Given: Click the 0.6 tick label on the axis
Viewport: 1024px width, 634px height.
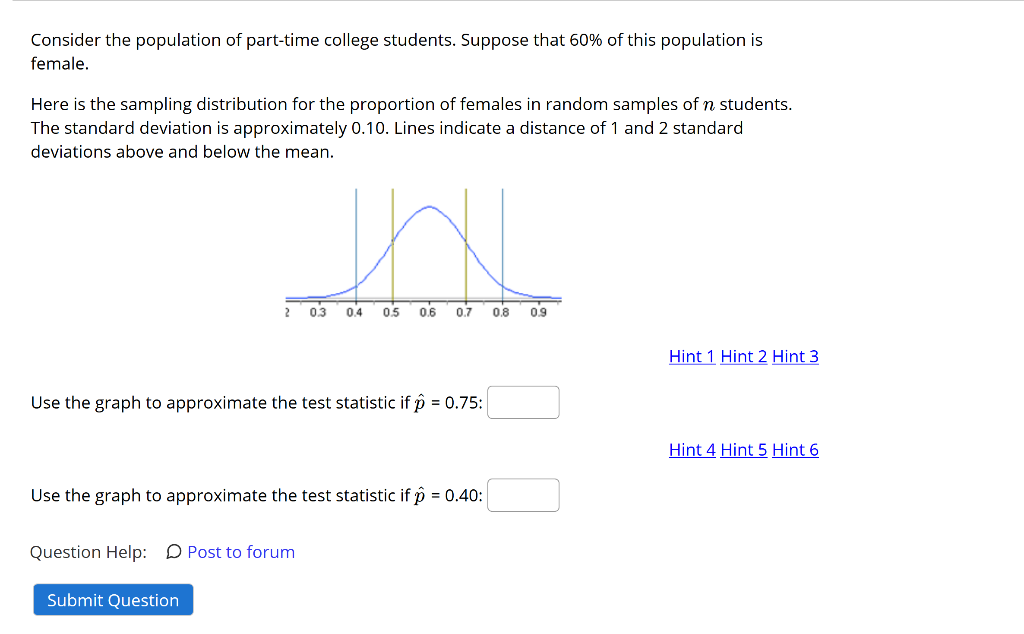Looking at the screenshot, I should 428,309.
